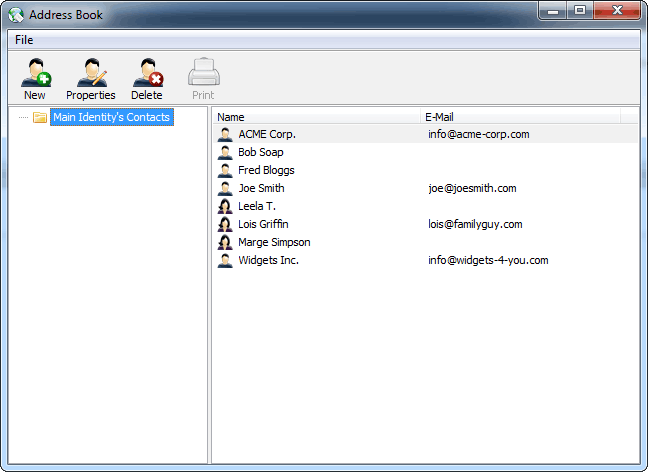
Task: Click the person icon next to Fred Bloggs
Action: (225, 170)
